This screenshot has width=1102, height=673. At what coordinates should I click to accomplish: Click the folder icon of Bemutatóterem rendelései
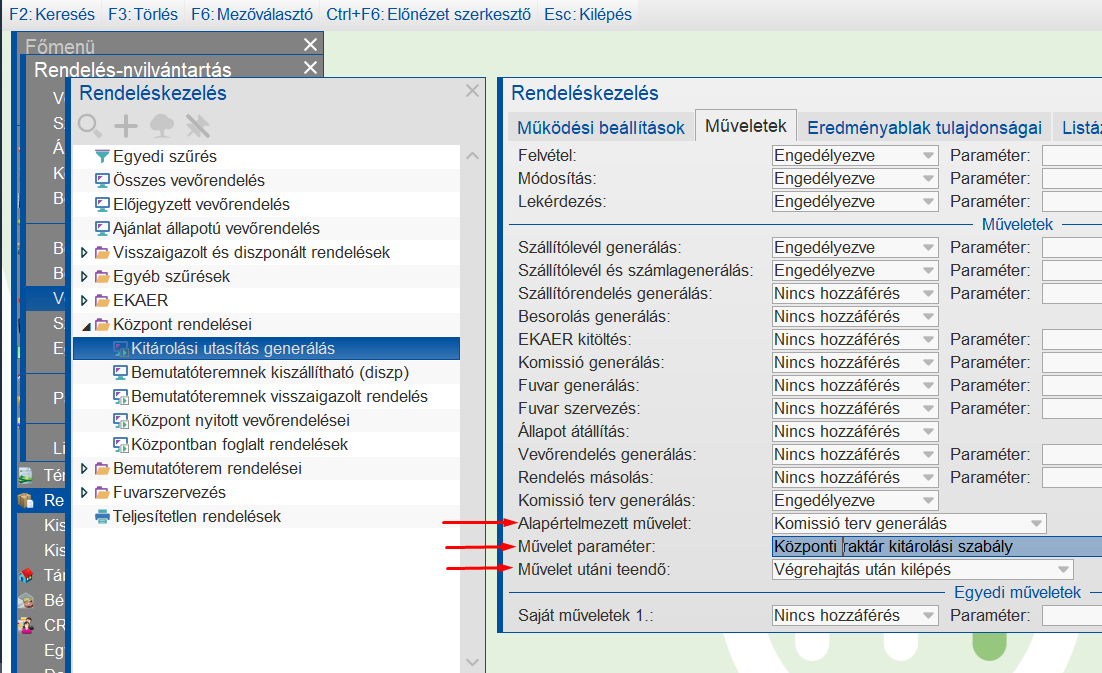click(x=103, y=468)
